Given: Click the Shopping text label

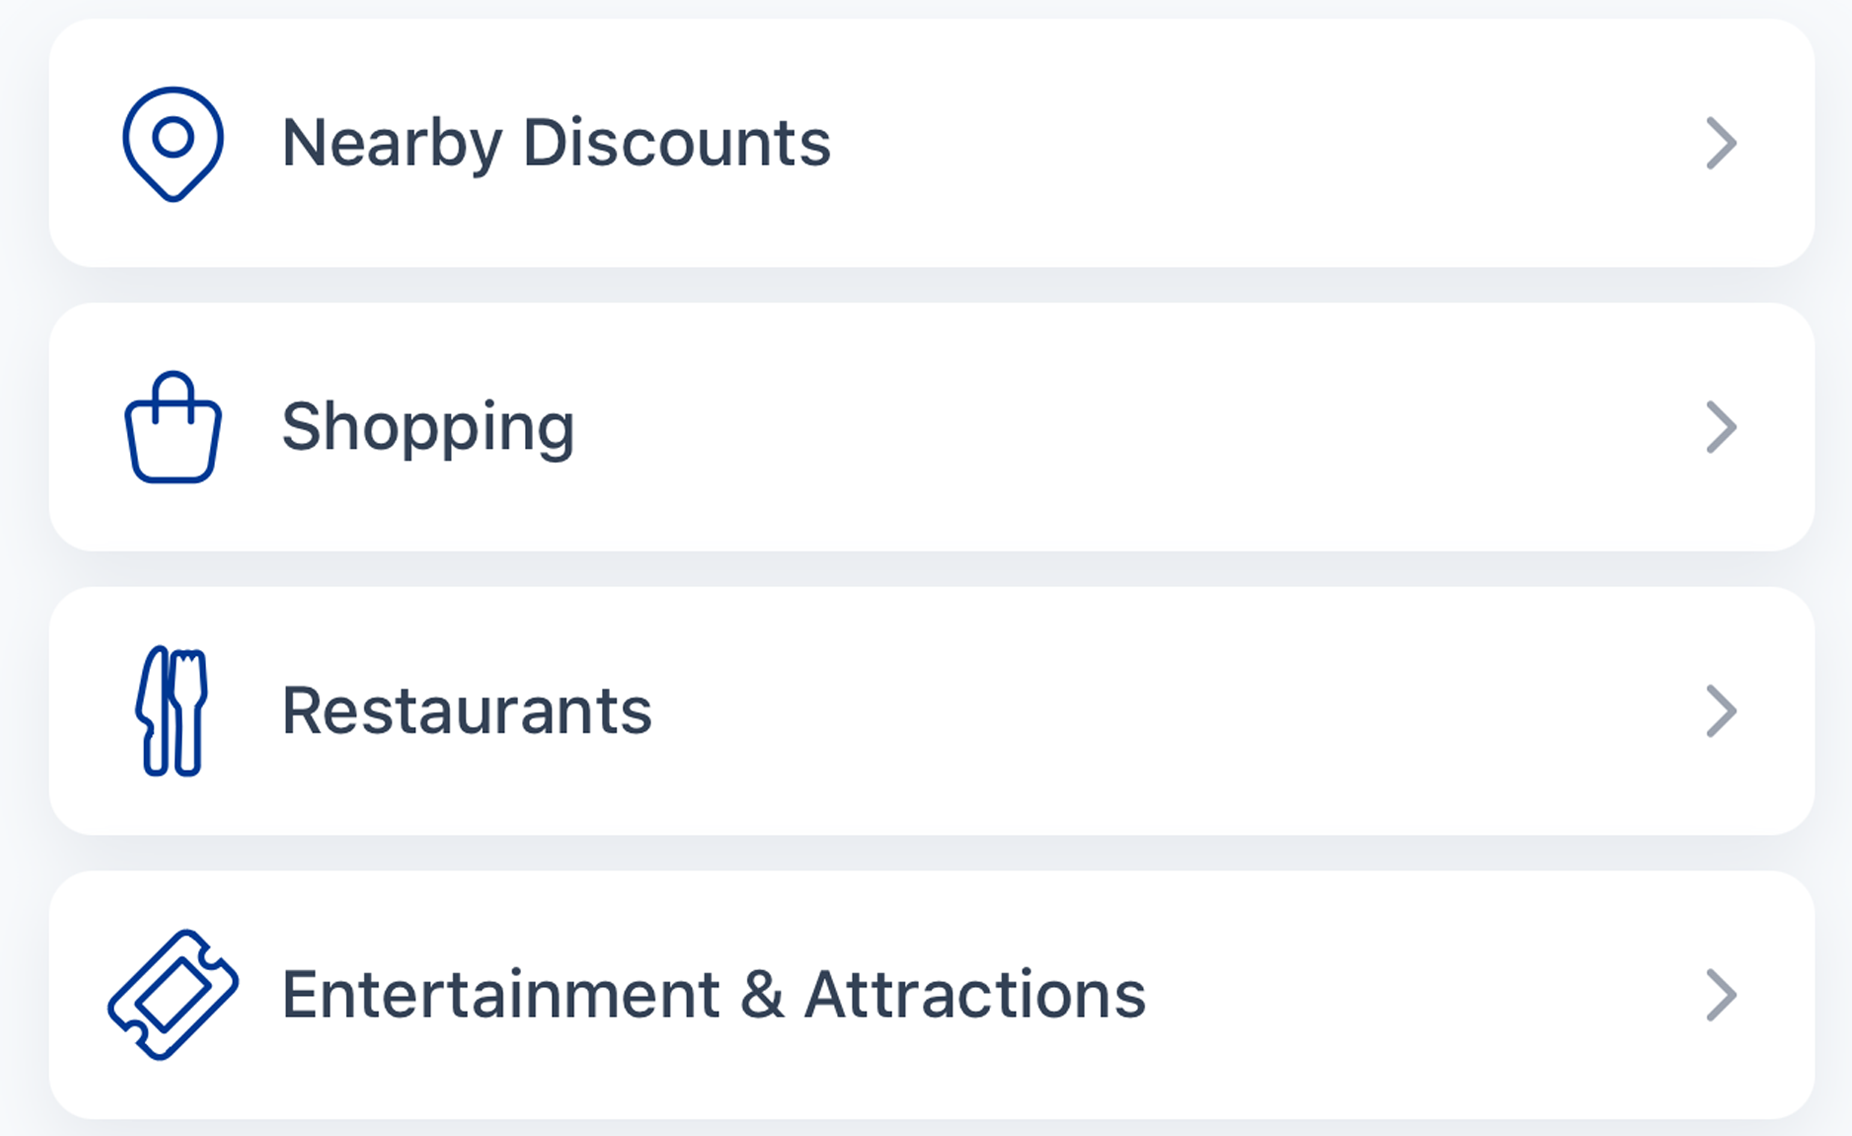Looking at the screenshot, I should (428, 428).
